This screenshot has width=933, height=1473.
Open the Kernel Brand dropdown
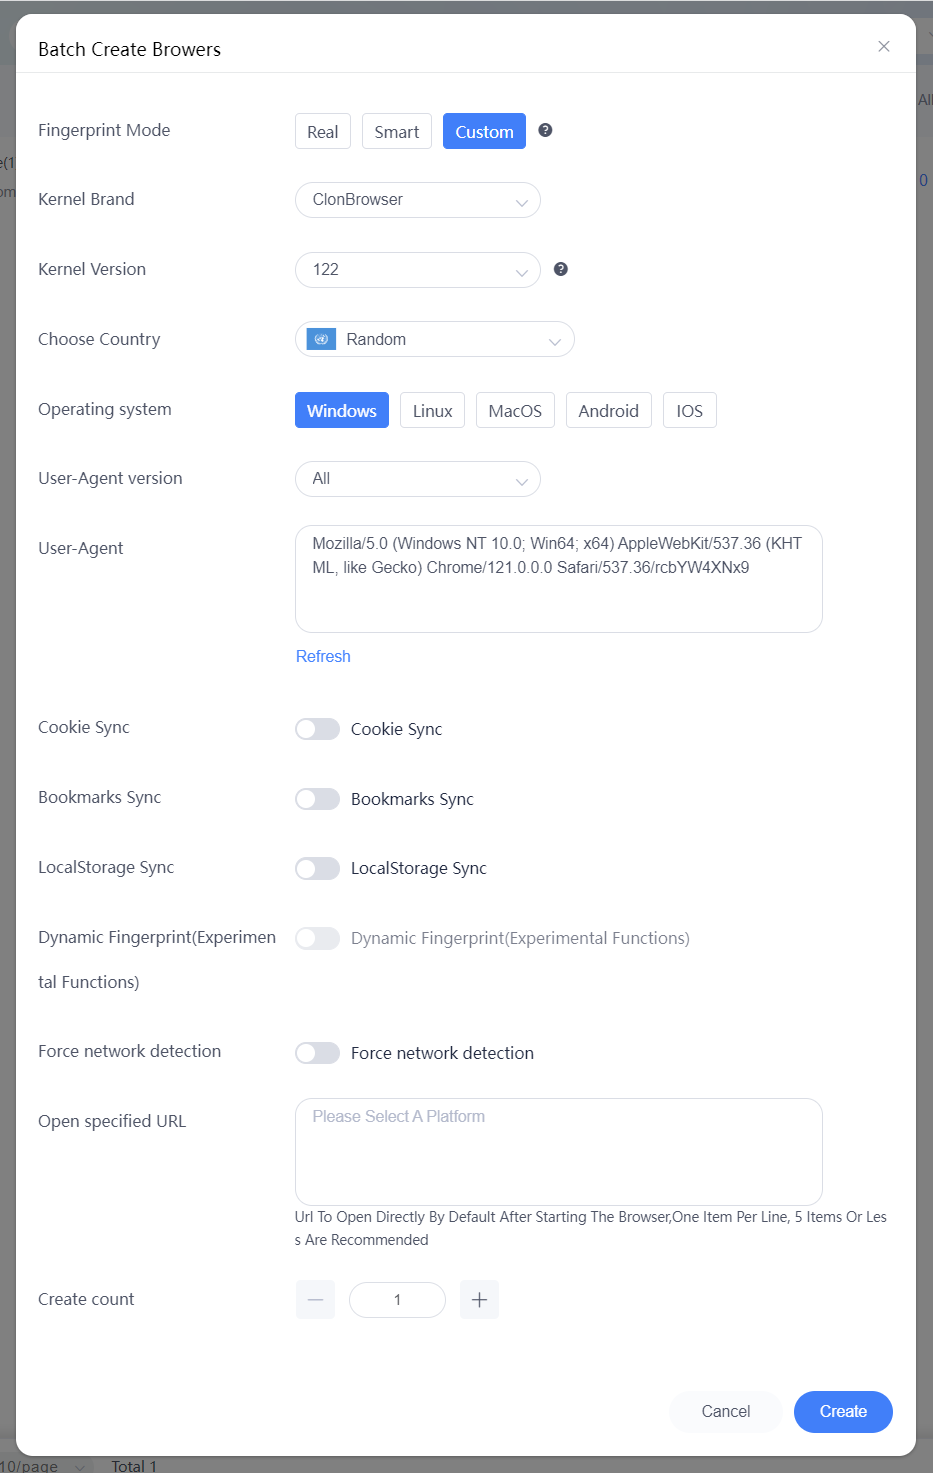(x=418, y=200)
